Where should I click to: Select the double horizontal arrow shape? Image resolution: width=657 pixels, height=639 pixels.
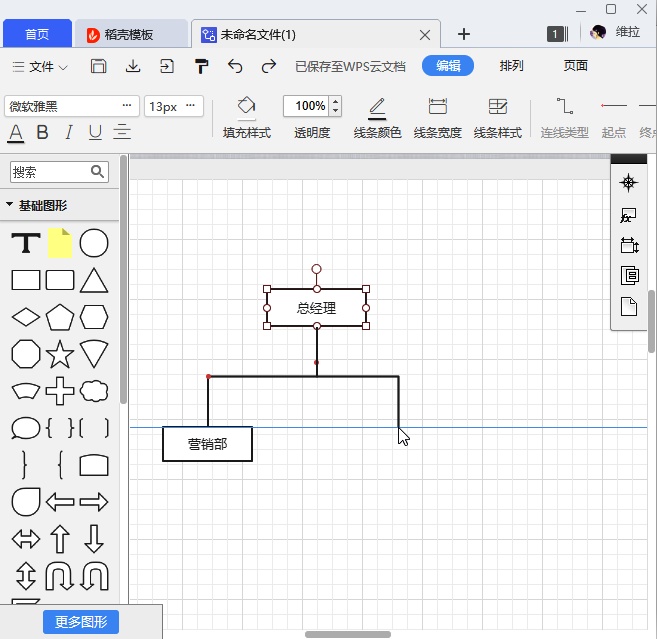[26, 539]
